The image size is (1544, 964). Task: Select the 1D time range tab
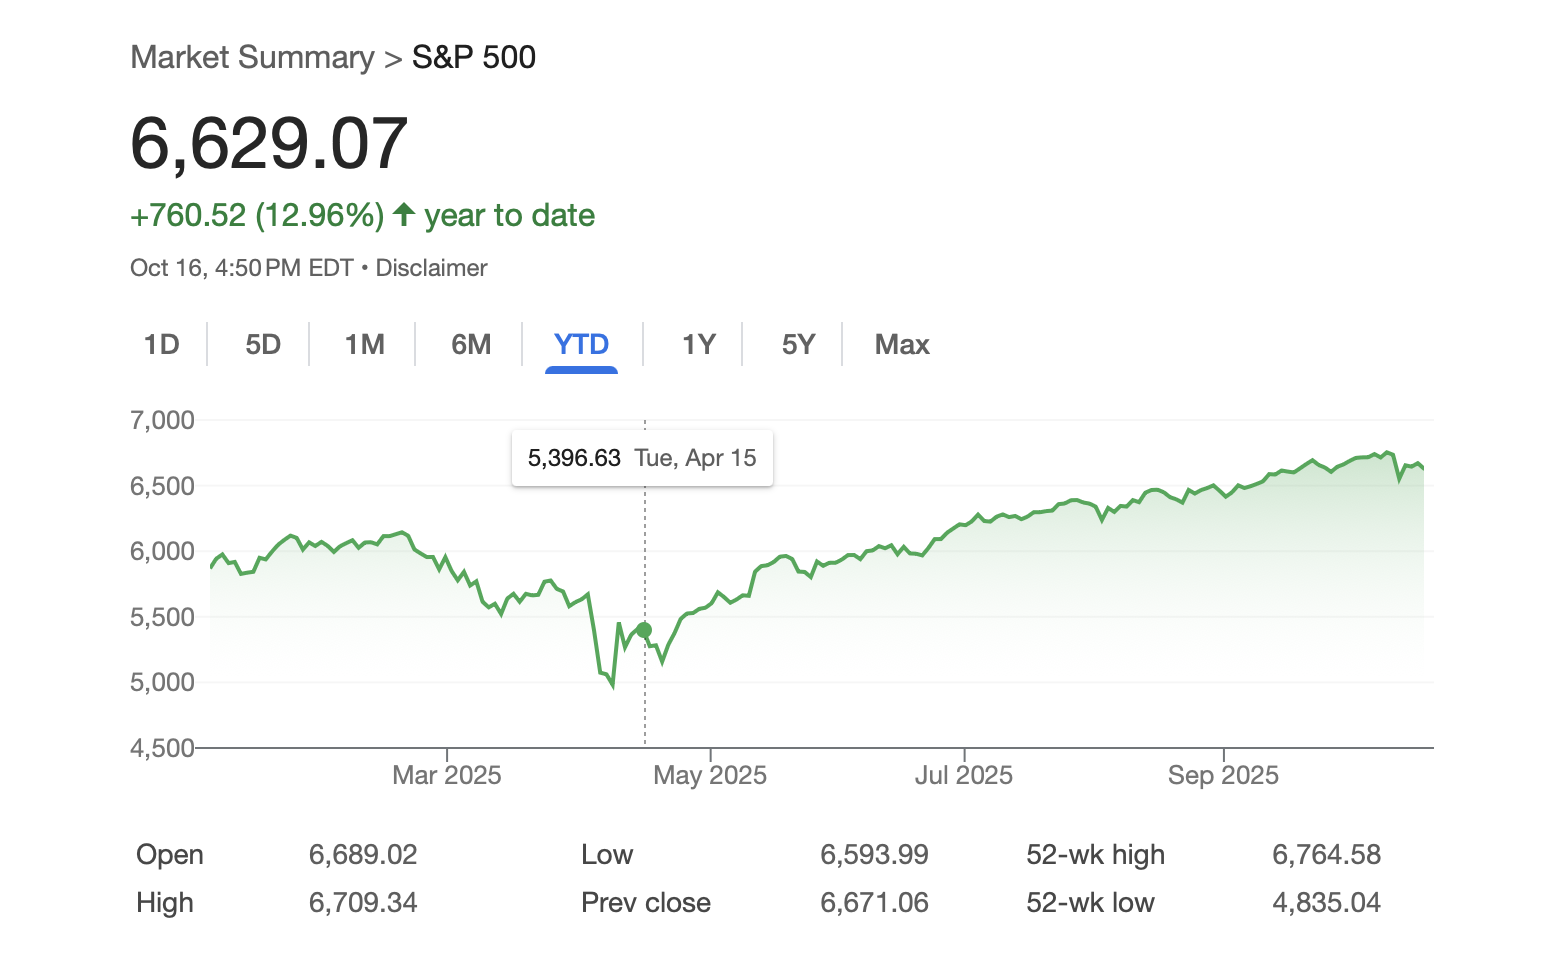(161, 345)
